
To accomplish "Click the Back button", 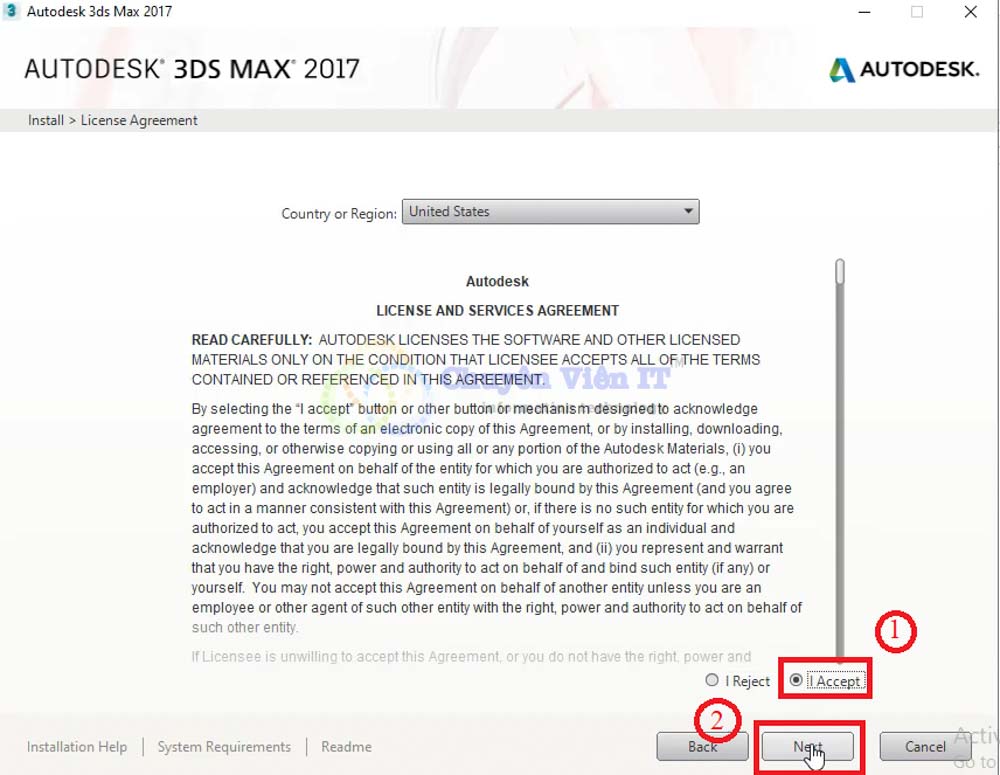I will point(702,746).
